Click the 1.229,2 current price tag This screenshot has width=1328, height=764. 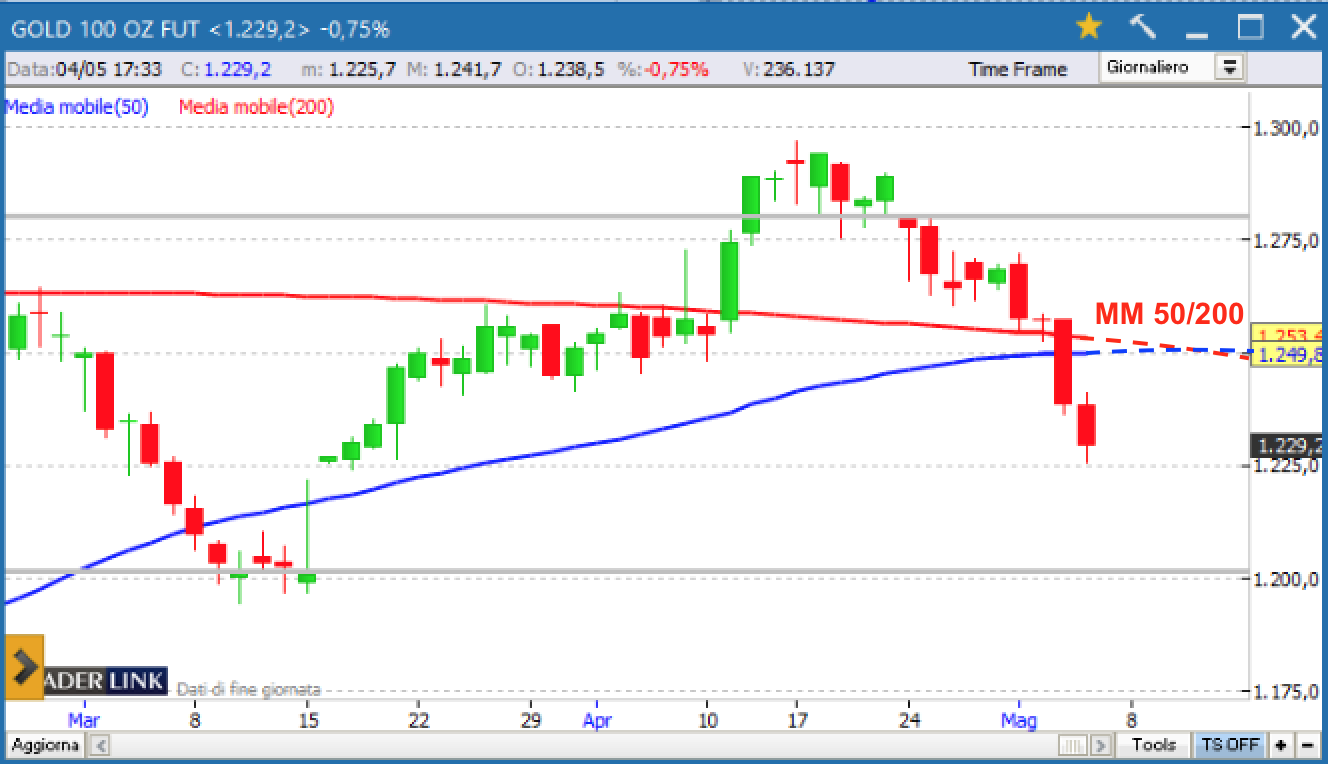coord(1288,446)
